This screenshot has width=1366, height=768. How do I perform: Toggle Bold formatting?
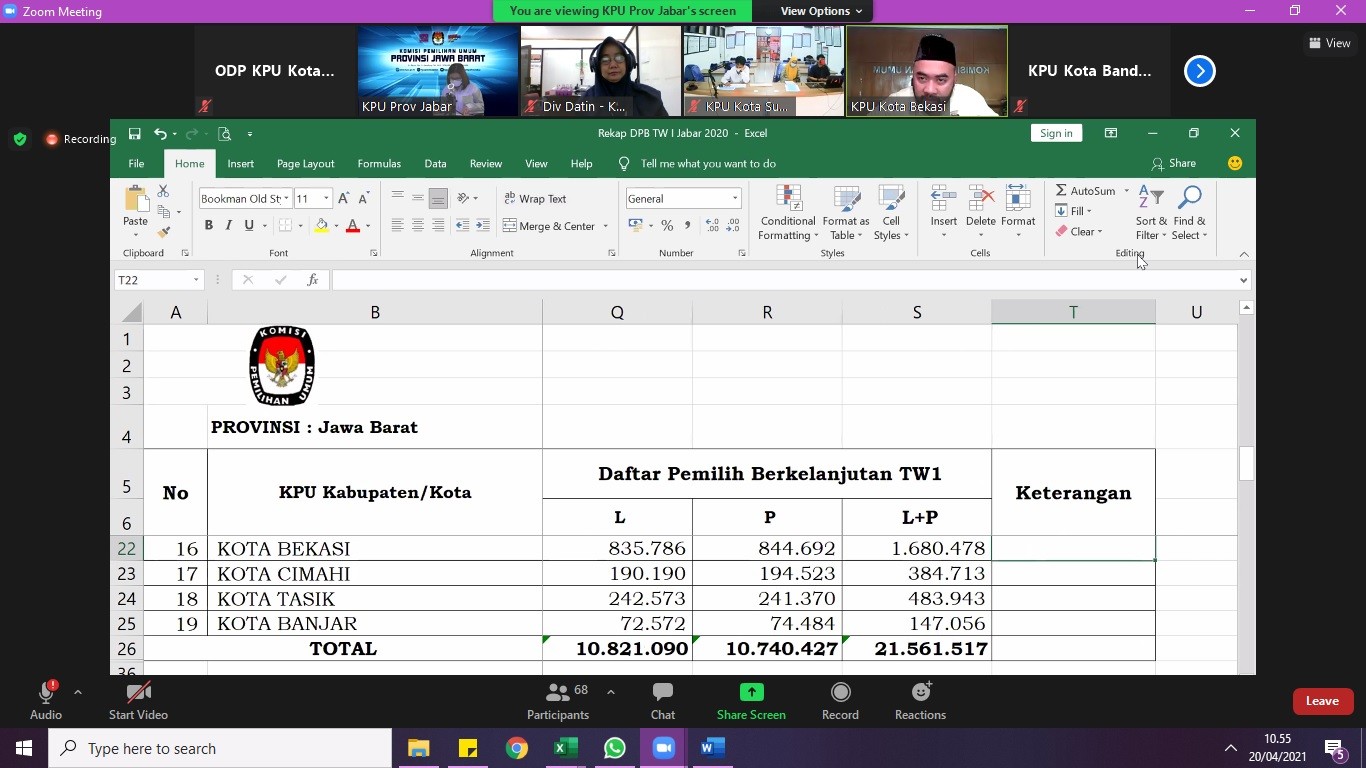point(209,226)
